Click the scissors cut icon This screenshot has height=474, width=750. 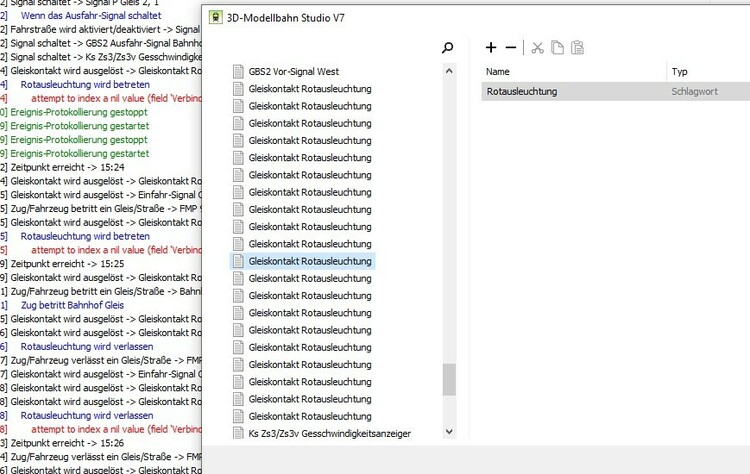click(x=537, y=47)
